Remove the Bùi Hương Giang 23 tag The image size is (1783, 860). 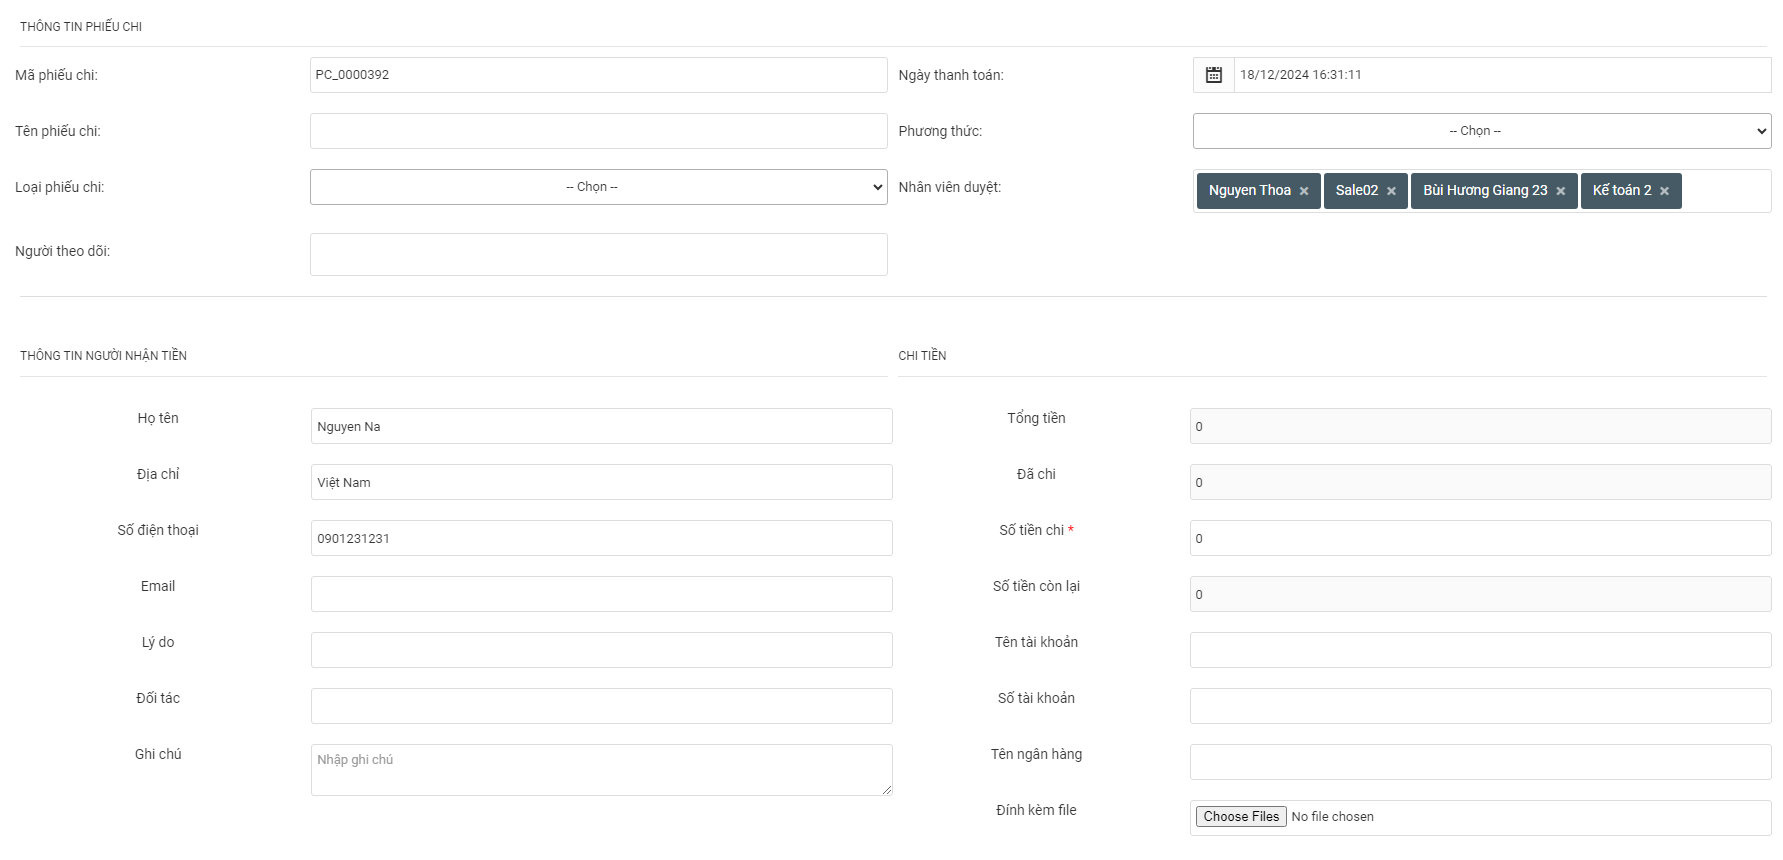point(1560,191)
